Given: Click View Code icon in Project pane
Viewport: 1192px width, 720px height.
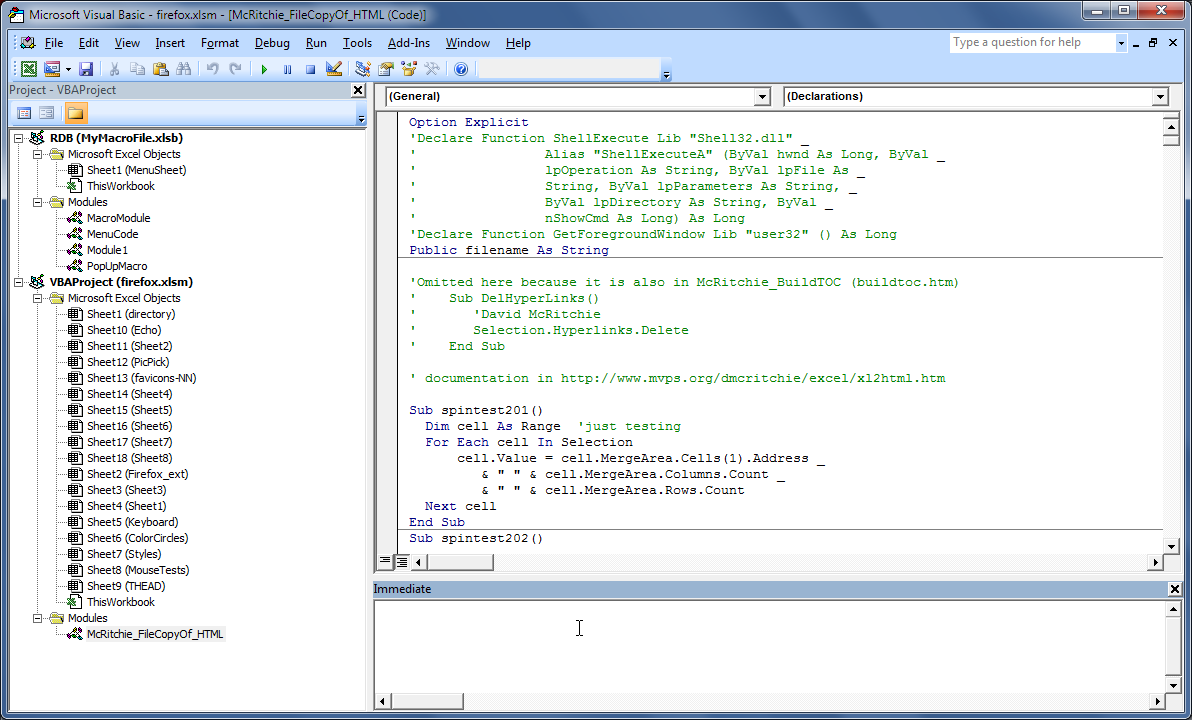Looking at the screenshot, I should 24,113.
